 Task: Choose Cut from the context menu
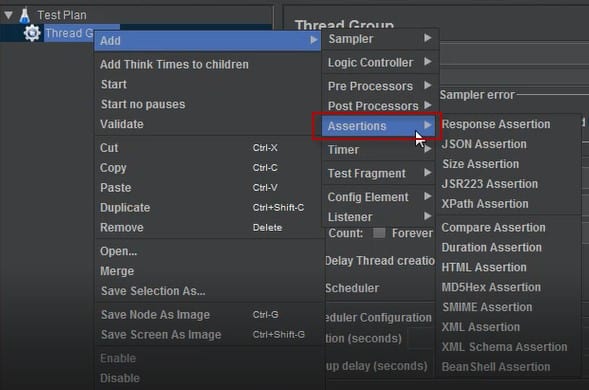pyautogui.click(x=208, y=148)
